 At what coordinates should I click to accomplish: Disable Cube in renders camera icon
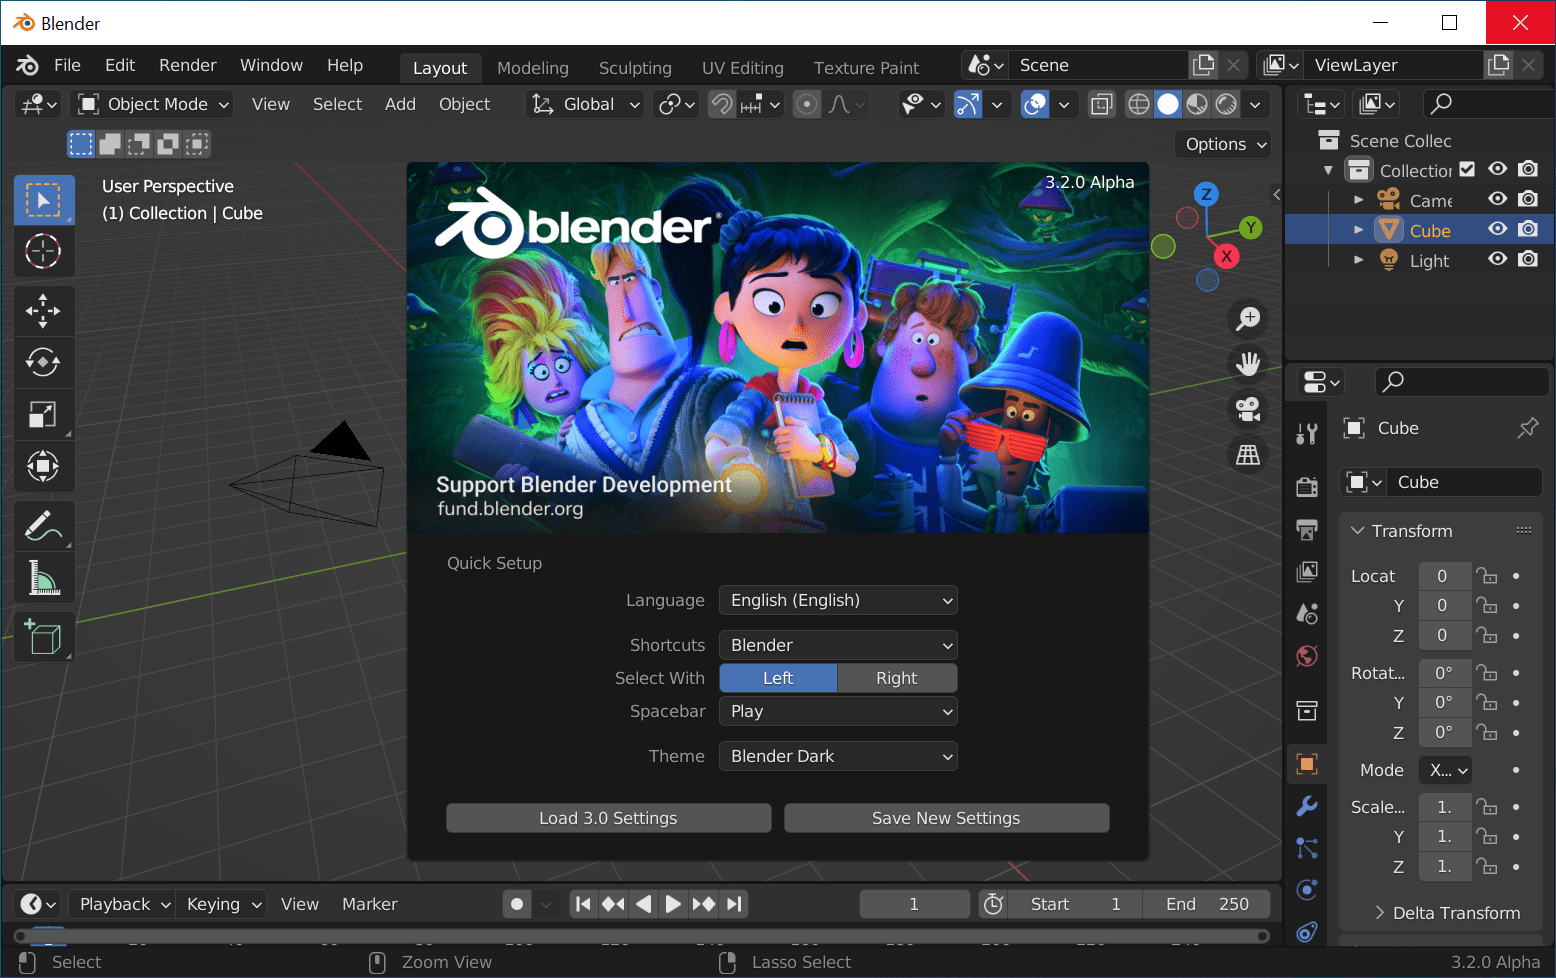coord(1528,229)
